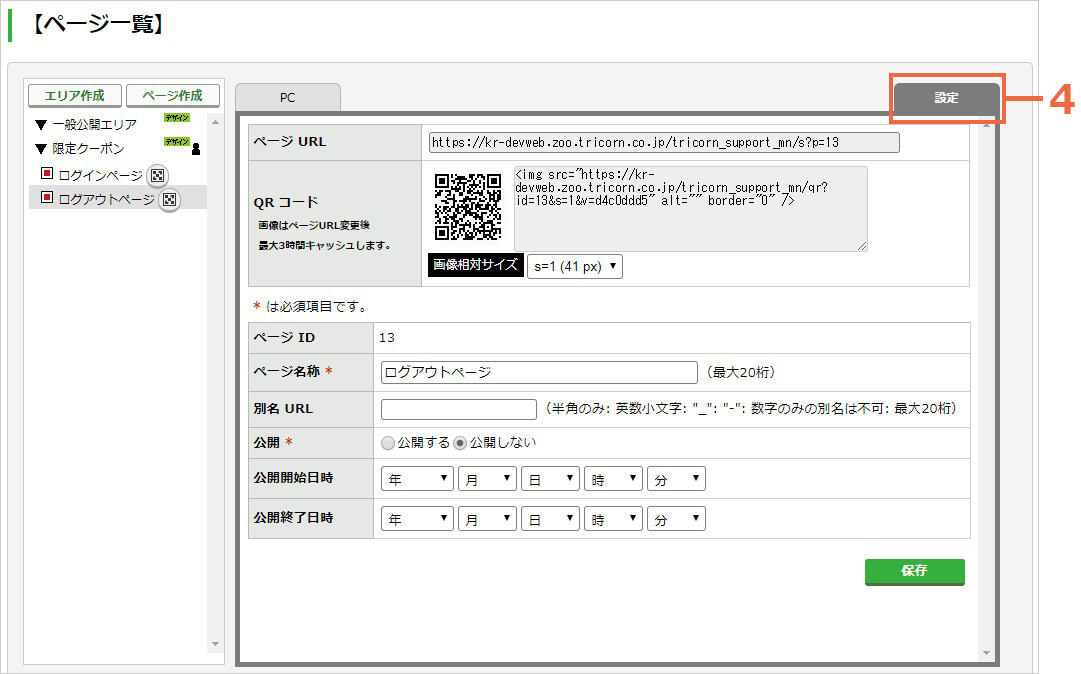This screenshot has width=1081, height=674.
Task: Open the 公開開始日時 年 dropdown
Action: click(417, 479)
